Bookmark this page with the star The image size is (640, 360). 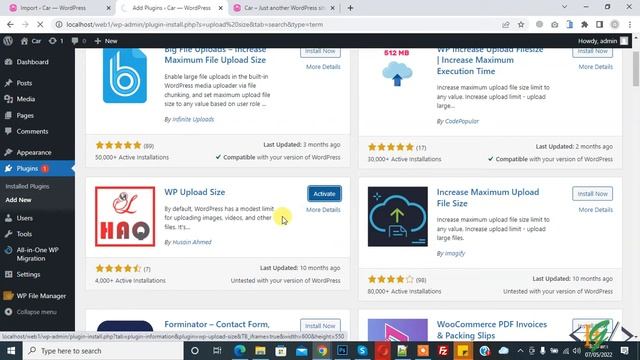521,24
